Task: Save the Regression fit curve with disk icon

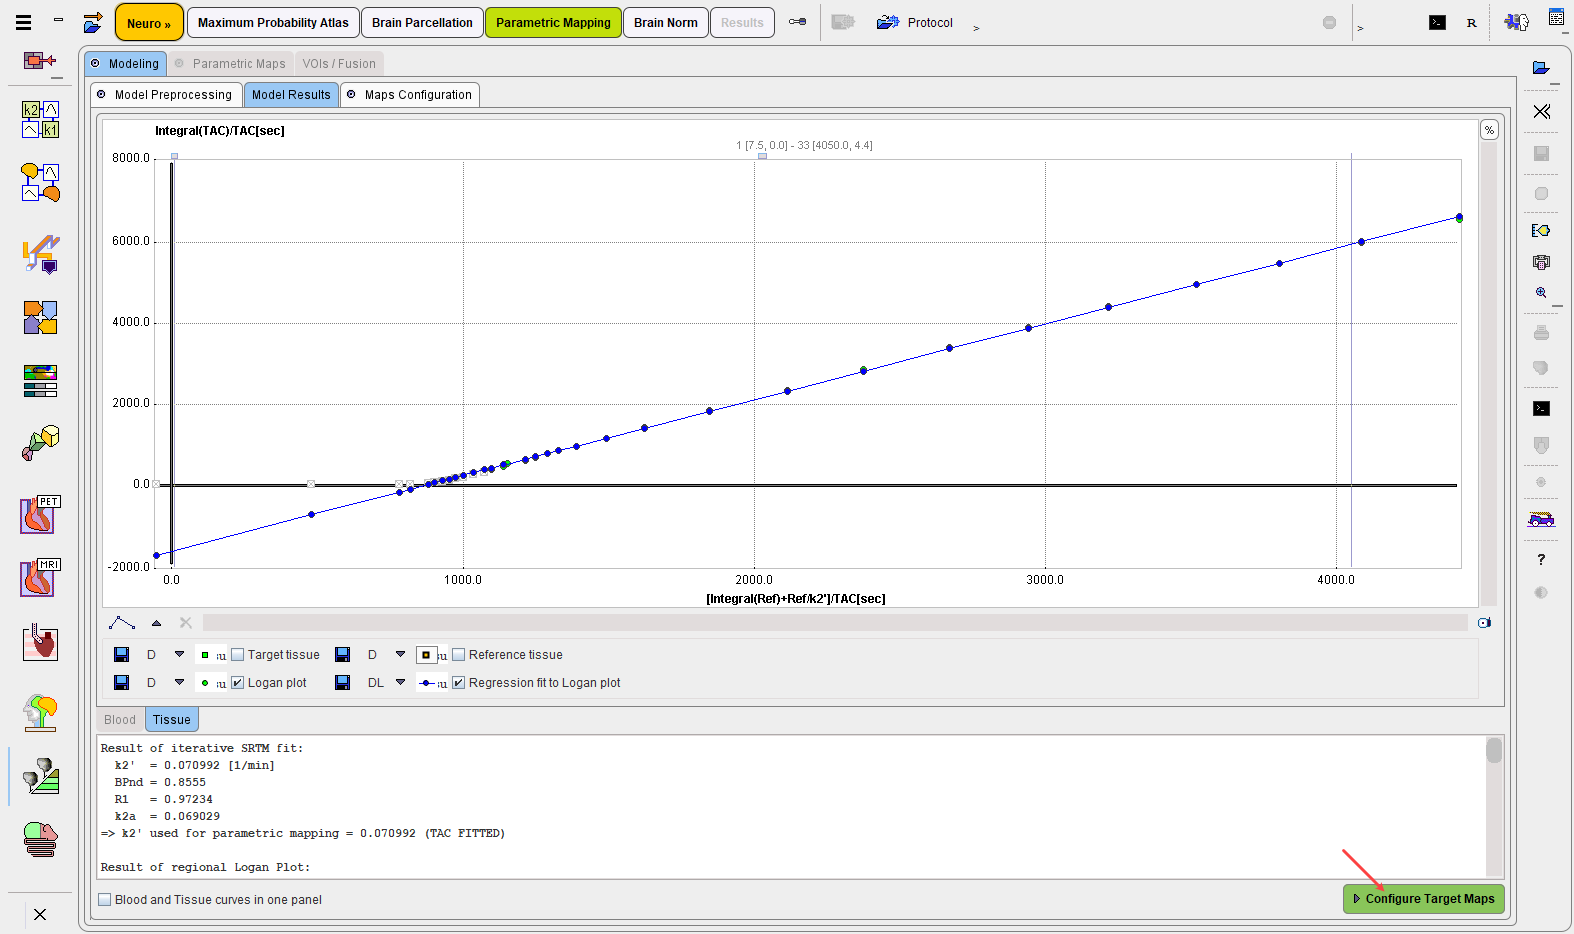Action: tap(342, 683)
